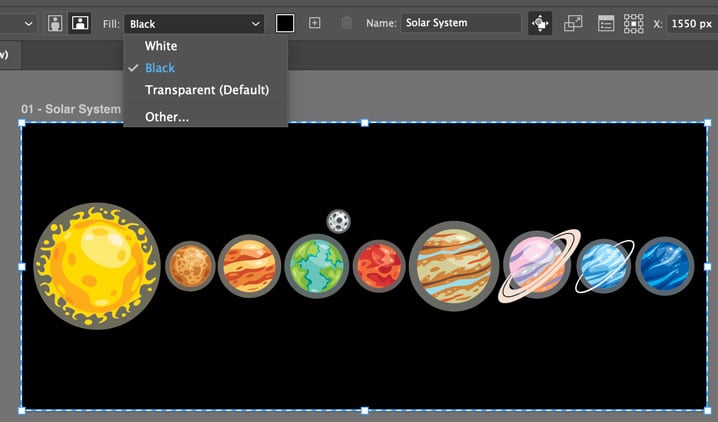
Task: Click the Solar System name field
Action: point(460,23)
